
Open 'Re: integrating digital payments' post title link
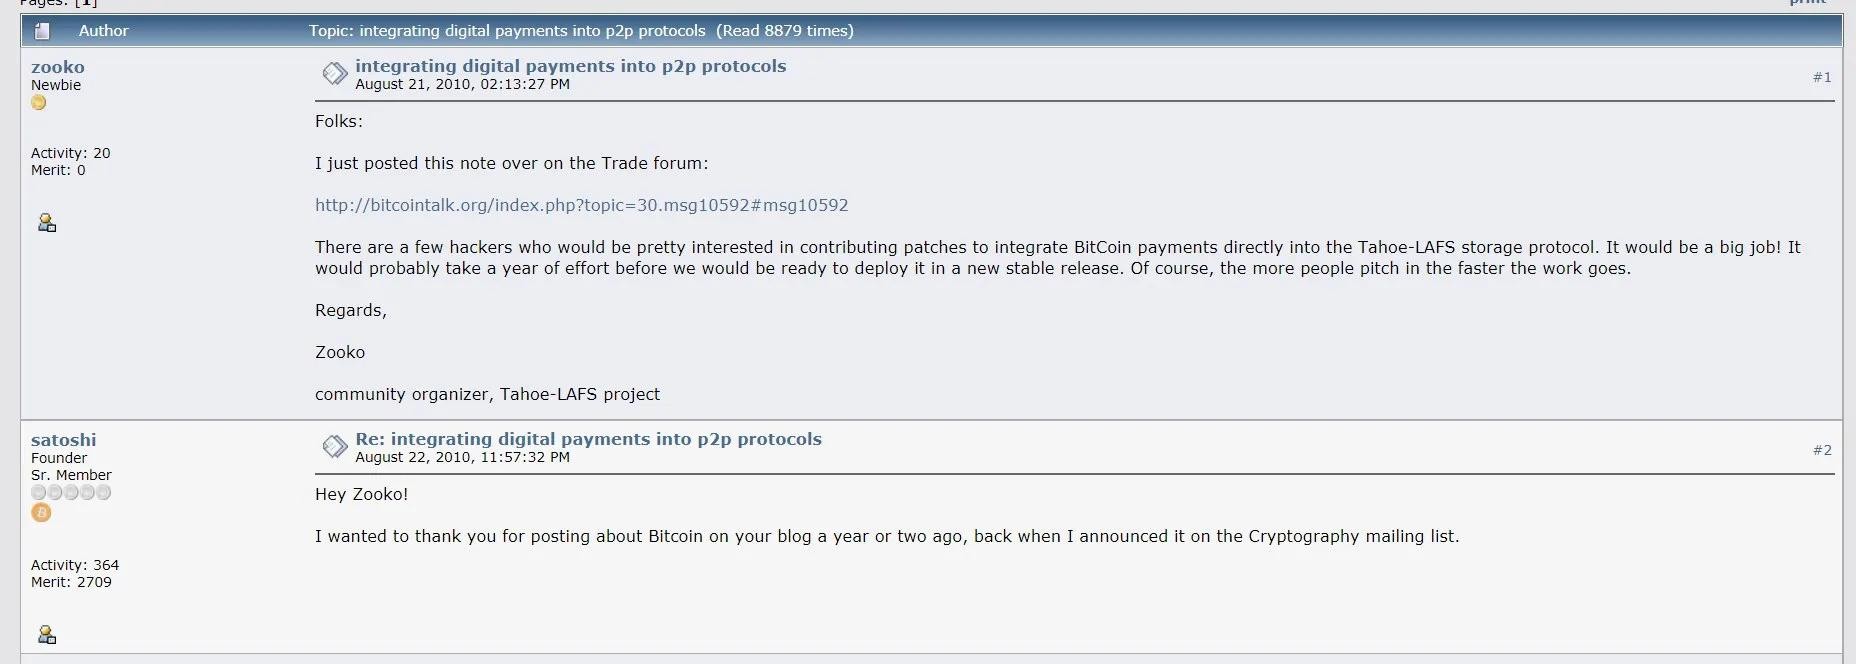pyautogui.click(x=588, y=439)
